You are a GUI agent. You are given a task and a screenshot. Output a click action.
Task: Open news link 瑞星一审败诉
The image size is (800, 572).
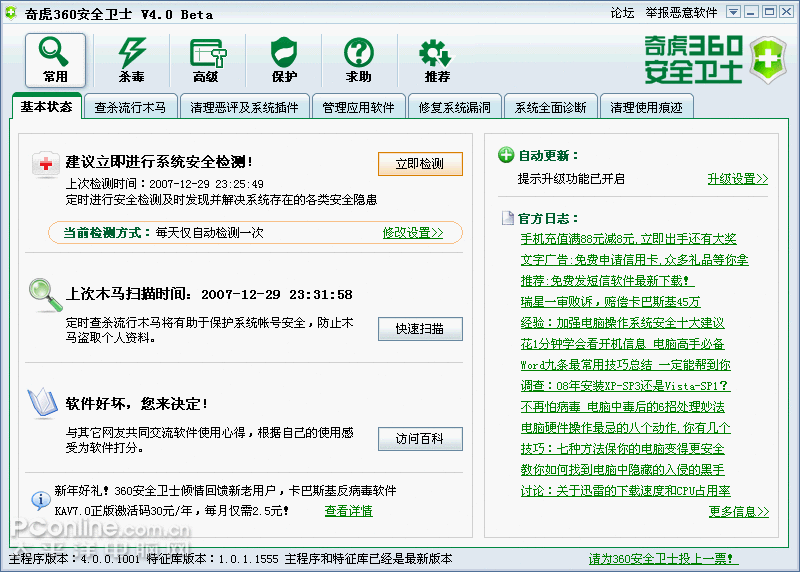click(x=610, y=301)
